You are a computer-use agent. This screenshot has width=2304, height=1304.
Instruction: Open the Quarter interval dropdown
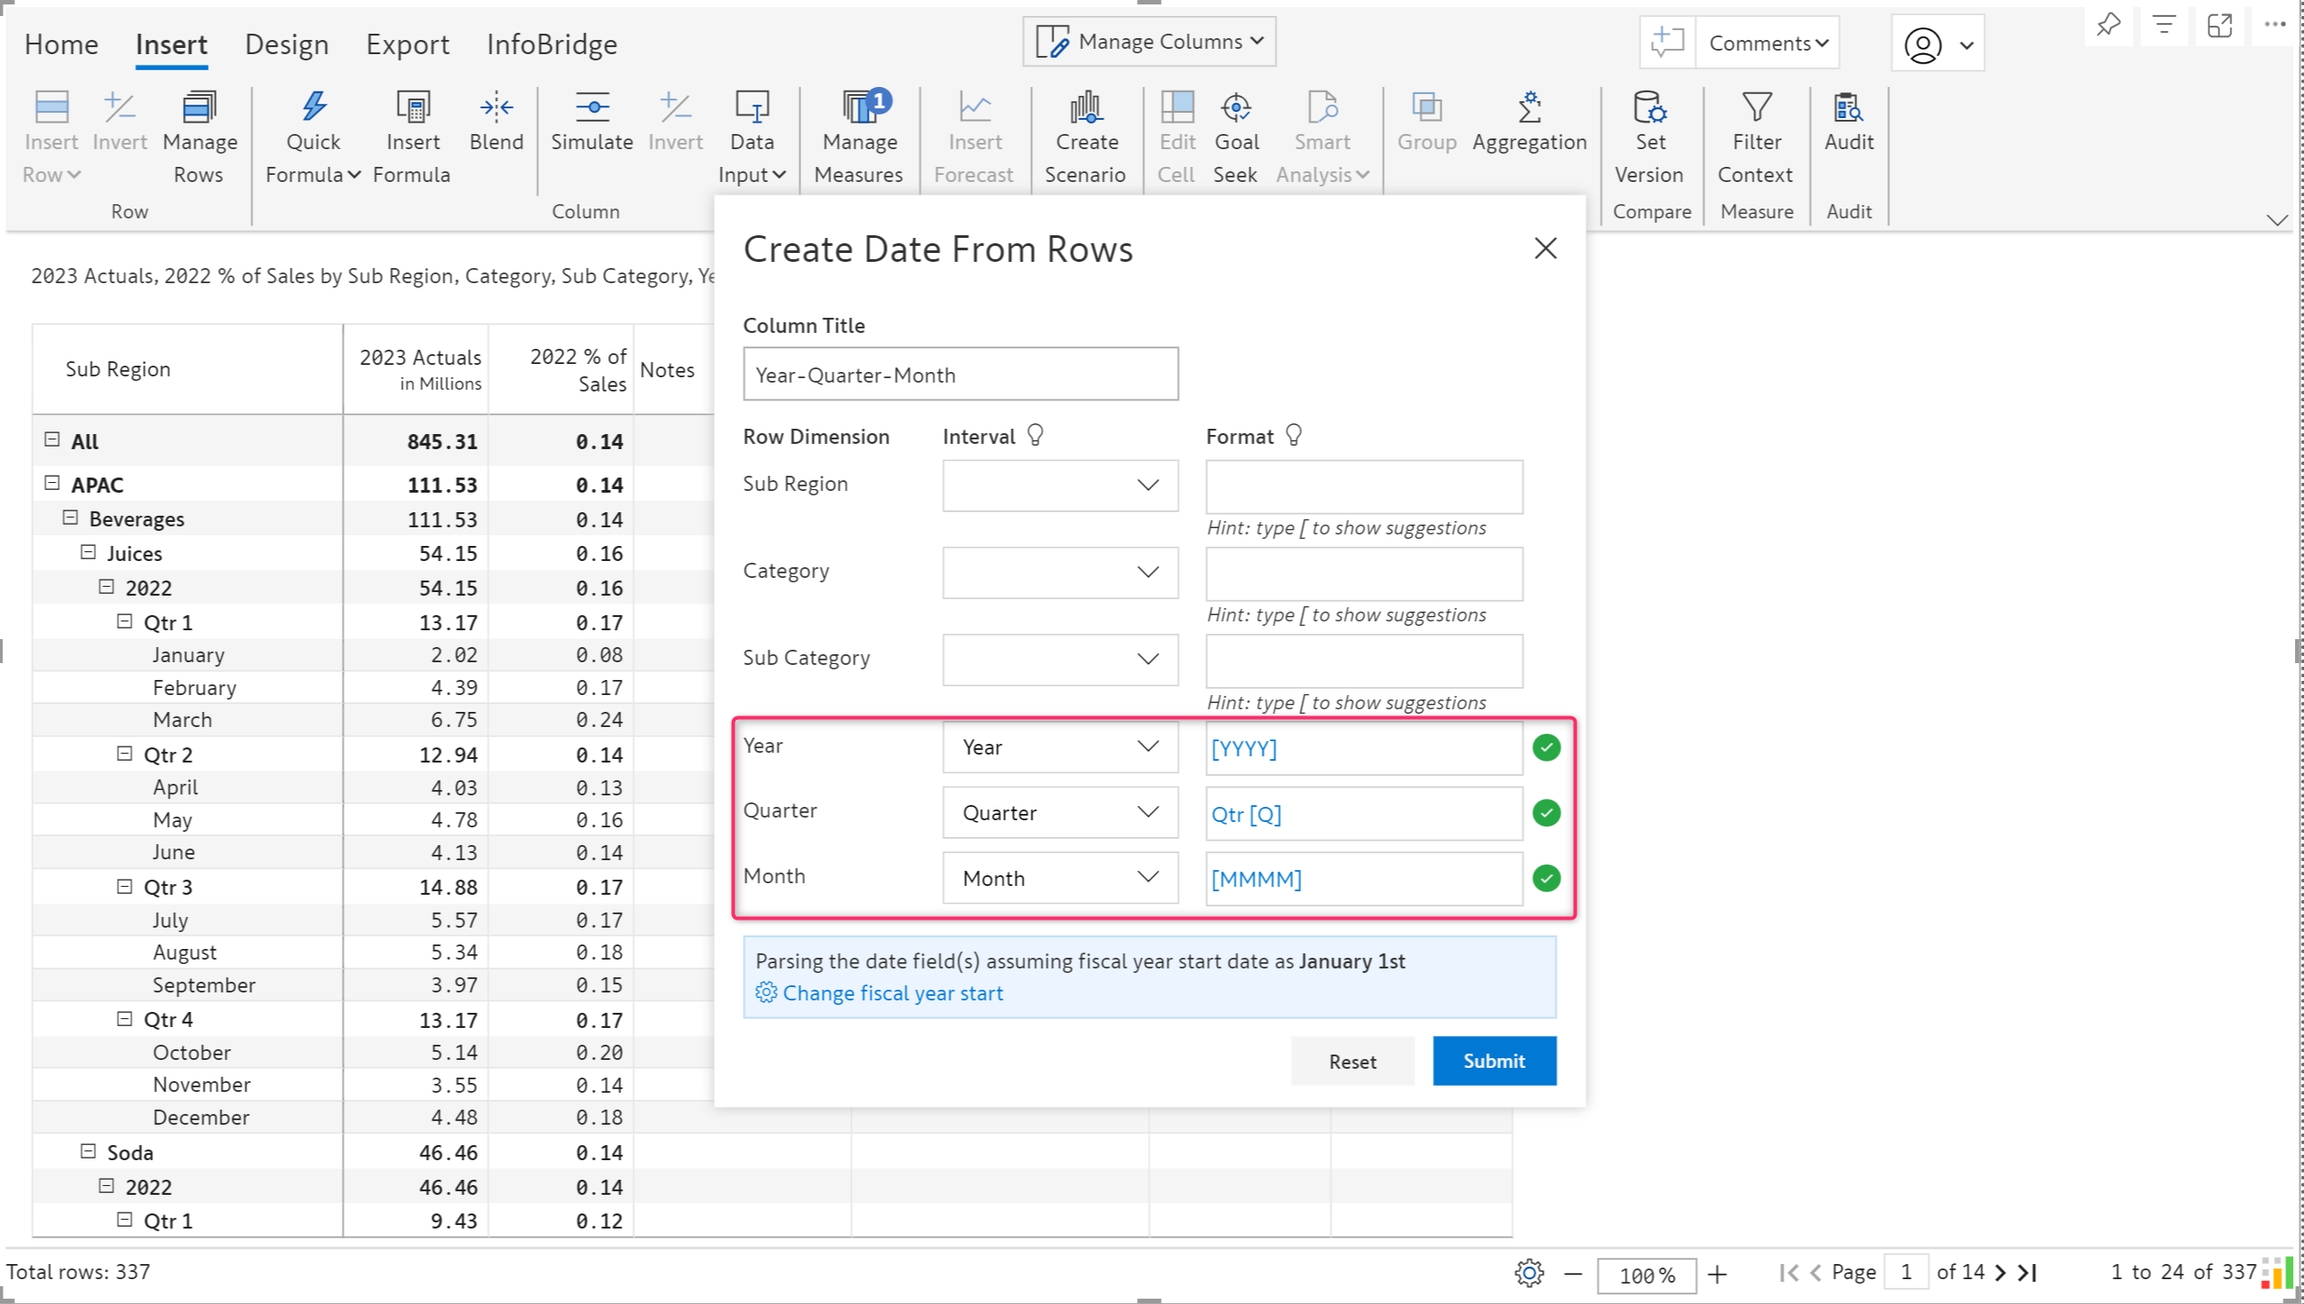[x=1059, y=813]
